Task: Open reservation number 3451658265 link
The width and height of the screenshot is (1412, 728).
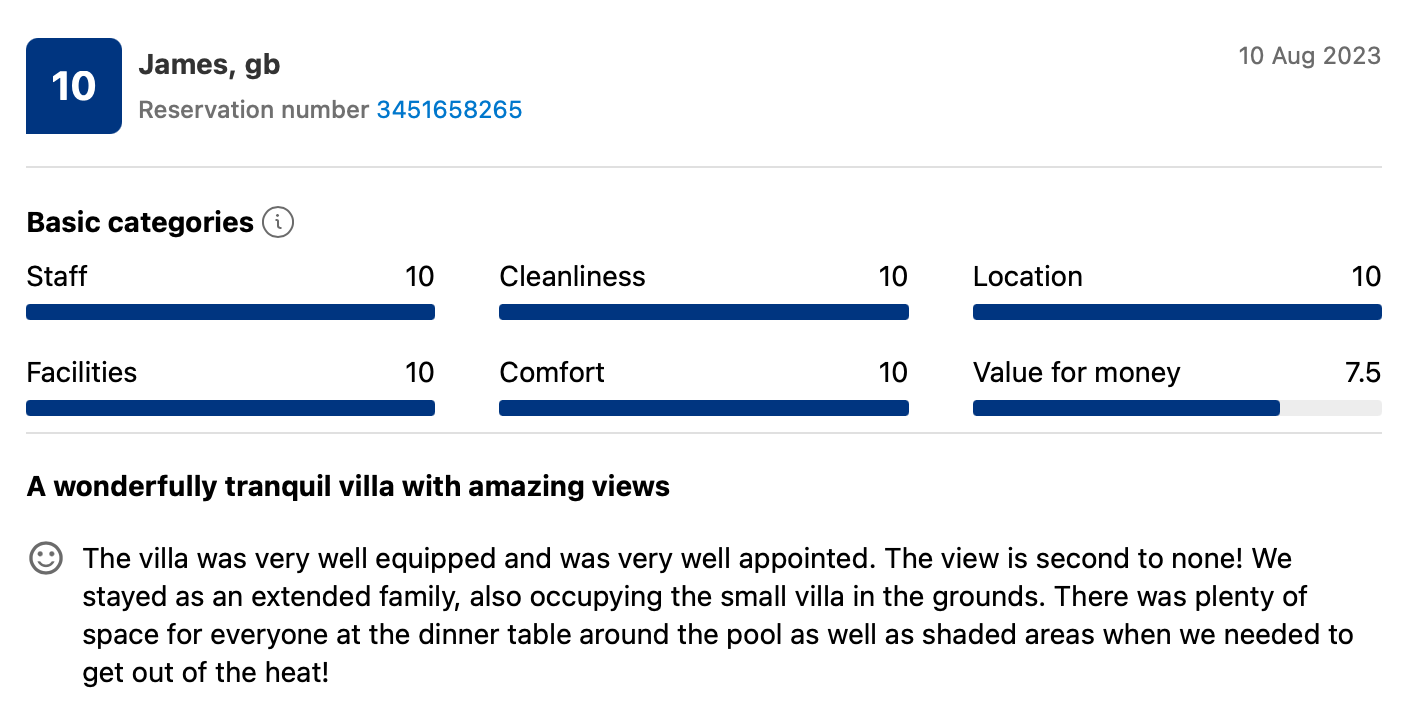Action: click(449, 109)
